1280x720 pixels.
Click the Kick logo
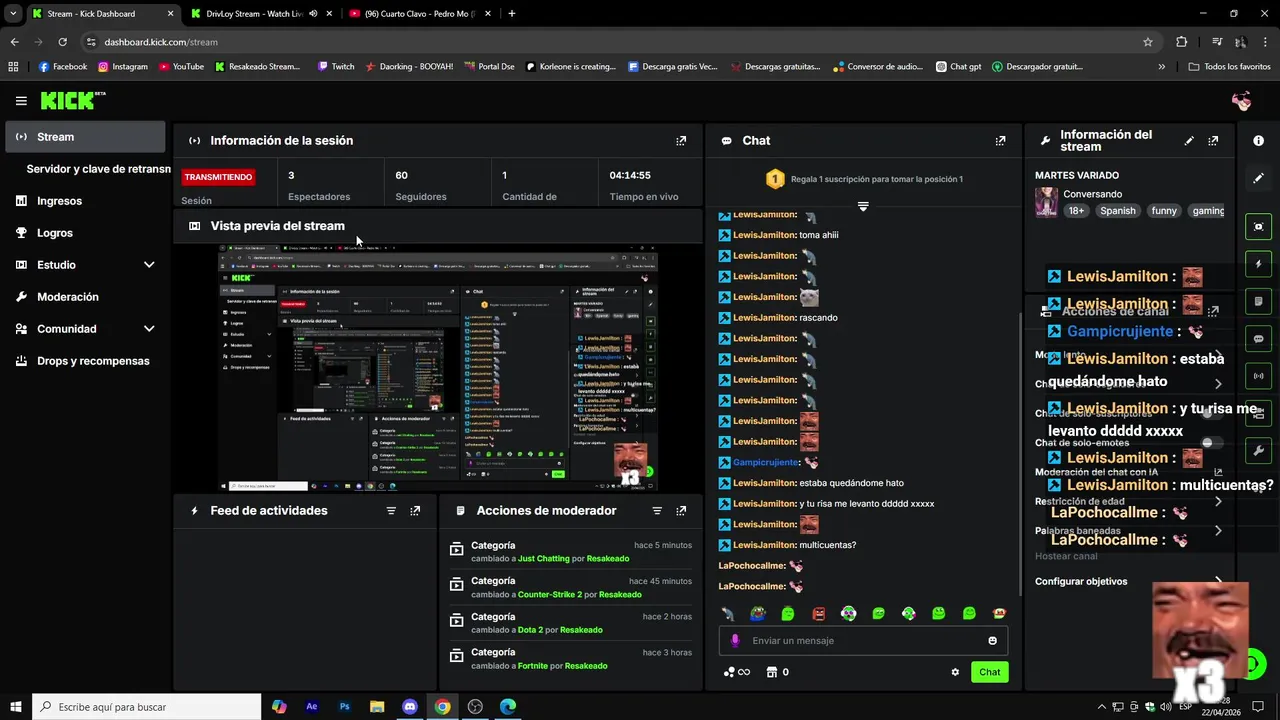pos(72,100)
